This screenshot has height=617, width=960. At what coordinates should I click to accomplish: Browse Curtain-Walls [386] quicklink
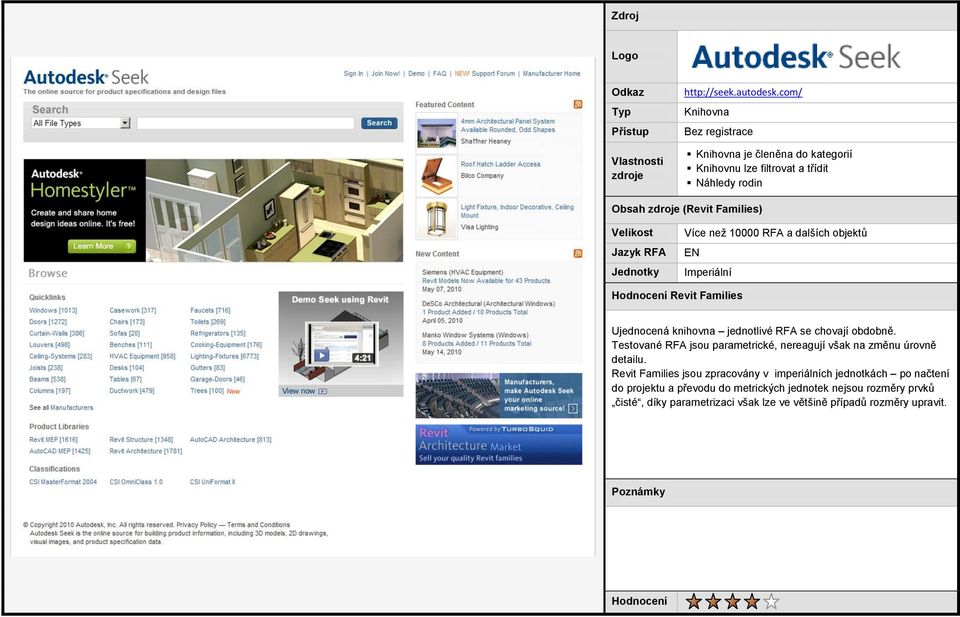tap(57, 334)
